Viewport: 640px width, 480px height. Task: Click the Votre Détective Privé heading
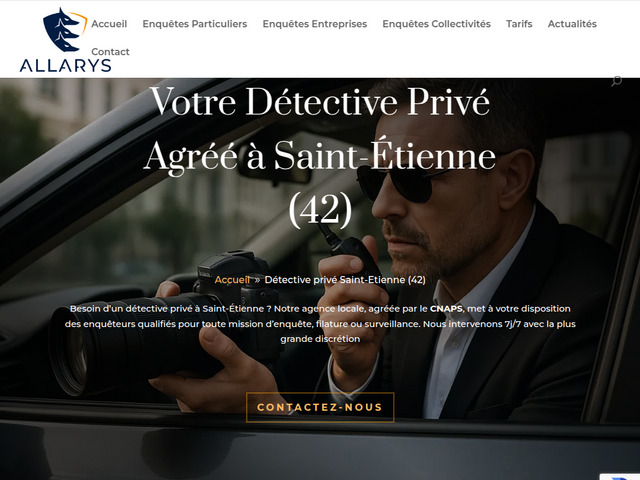320,102
